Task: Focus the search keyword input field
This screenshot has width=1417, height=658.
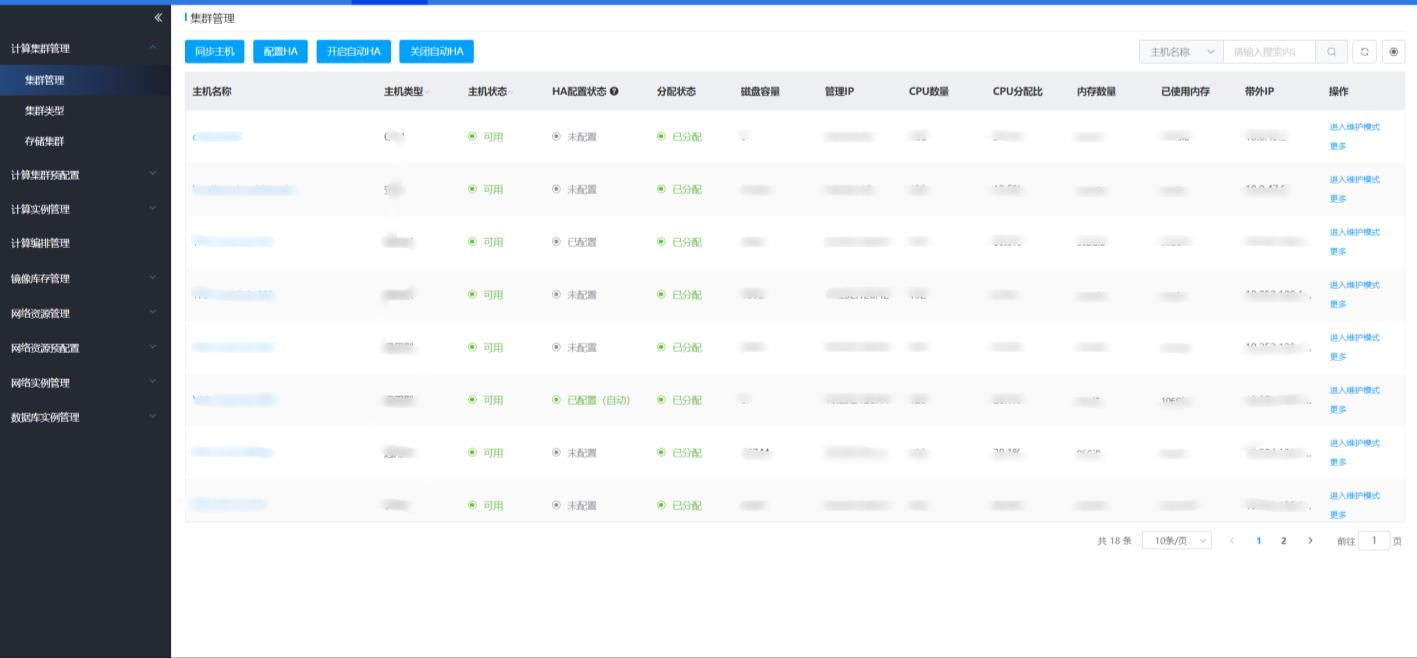Action: [1268, 52]
